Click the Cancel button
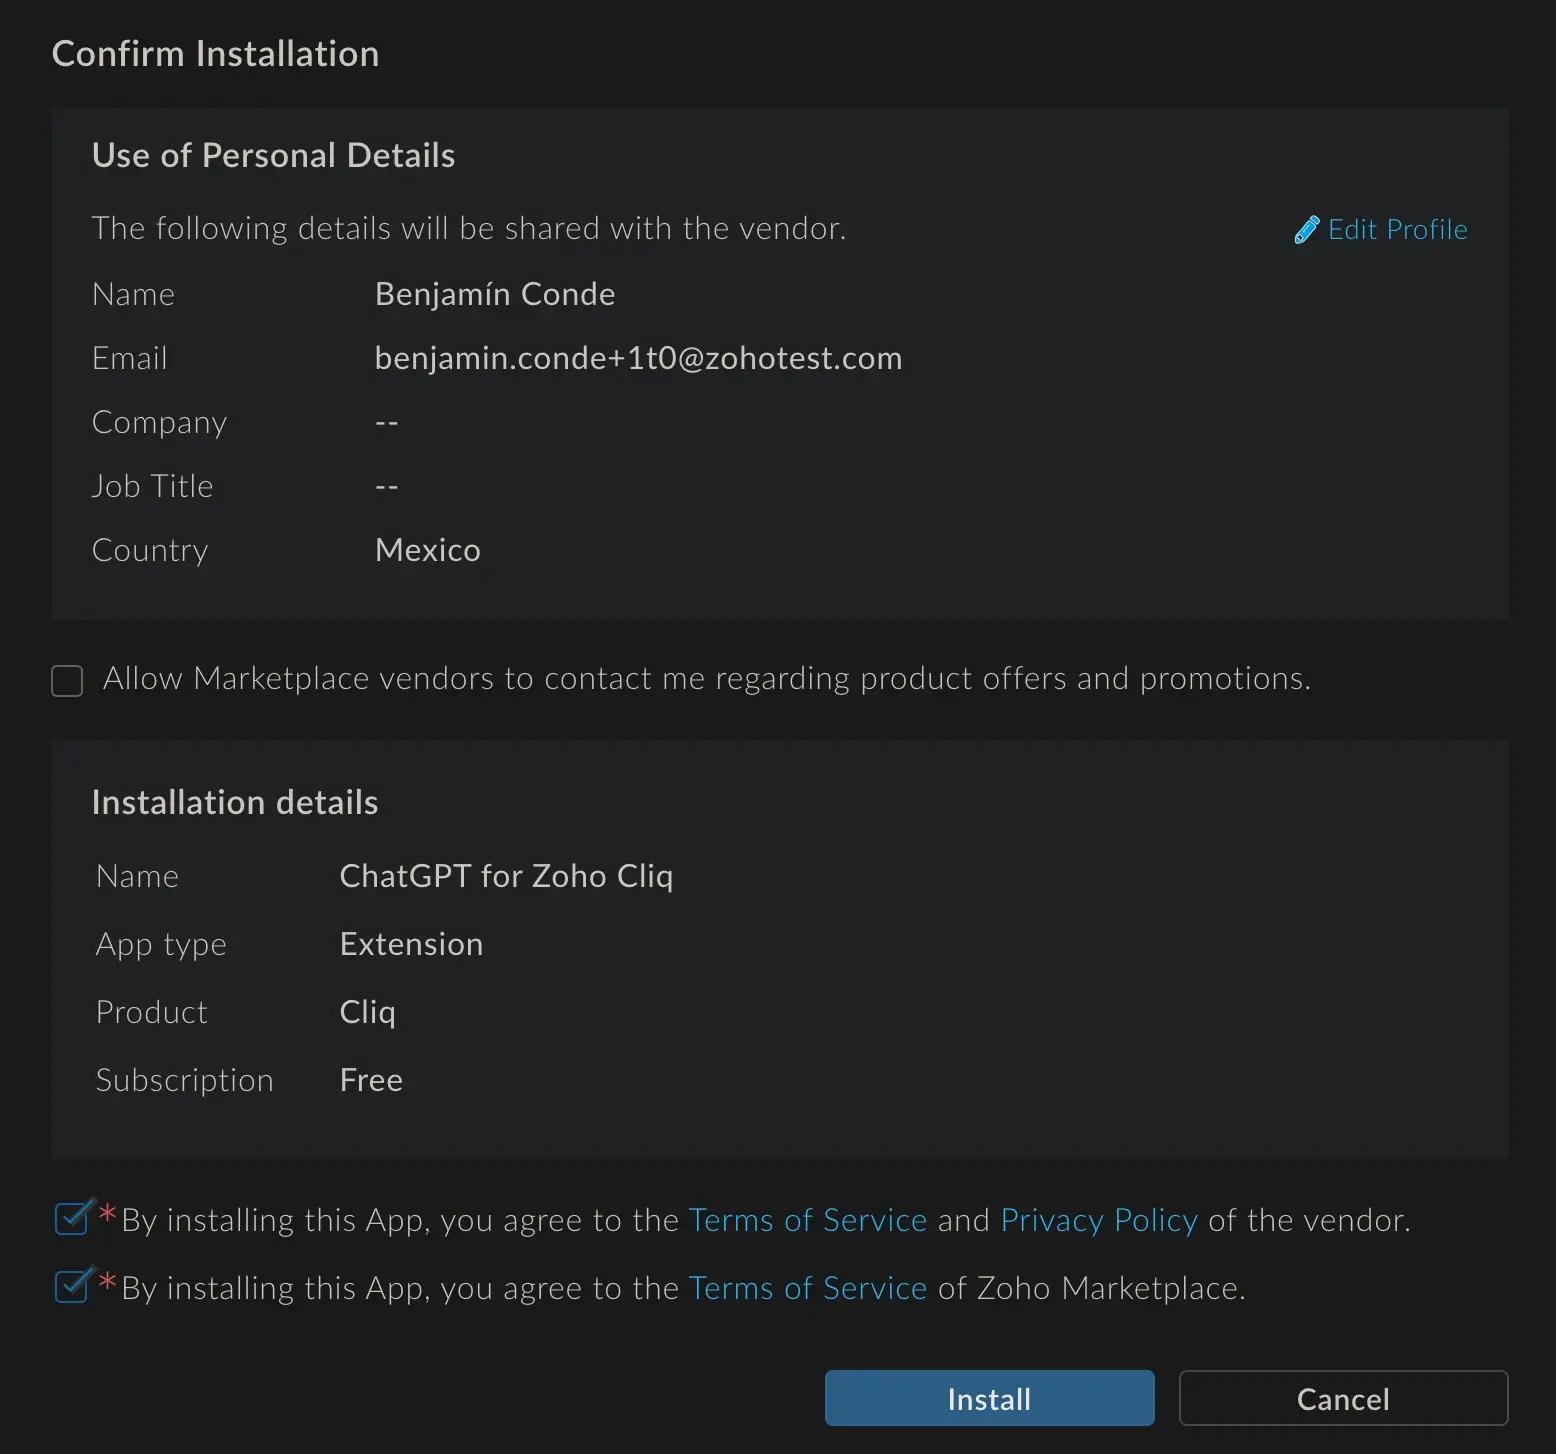Viewport: 1556px width, 1454px height. (x=1343, y=1398)
